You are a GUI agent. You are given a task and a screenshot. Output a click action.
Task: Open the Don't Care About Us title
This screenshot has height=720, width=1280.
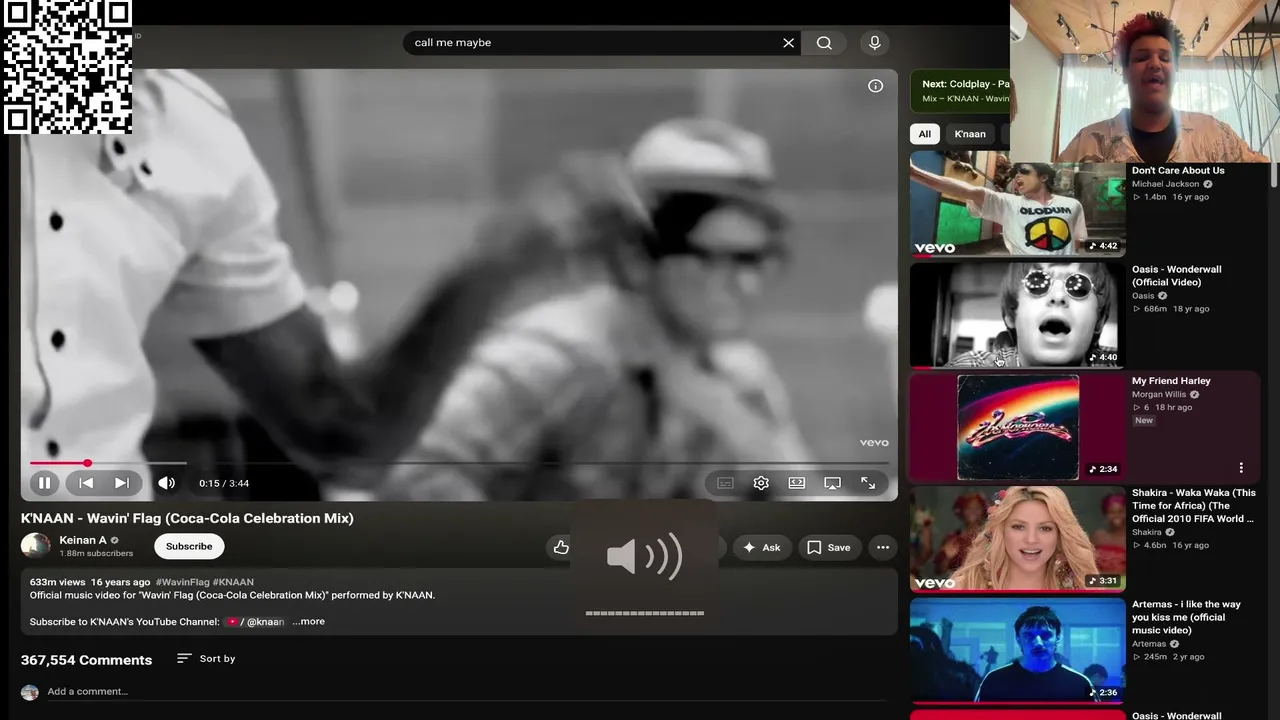tap(1178, 170)
